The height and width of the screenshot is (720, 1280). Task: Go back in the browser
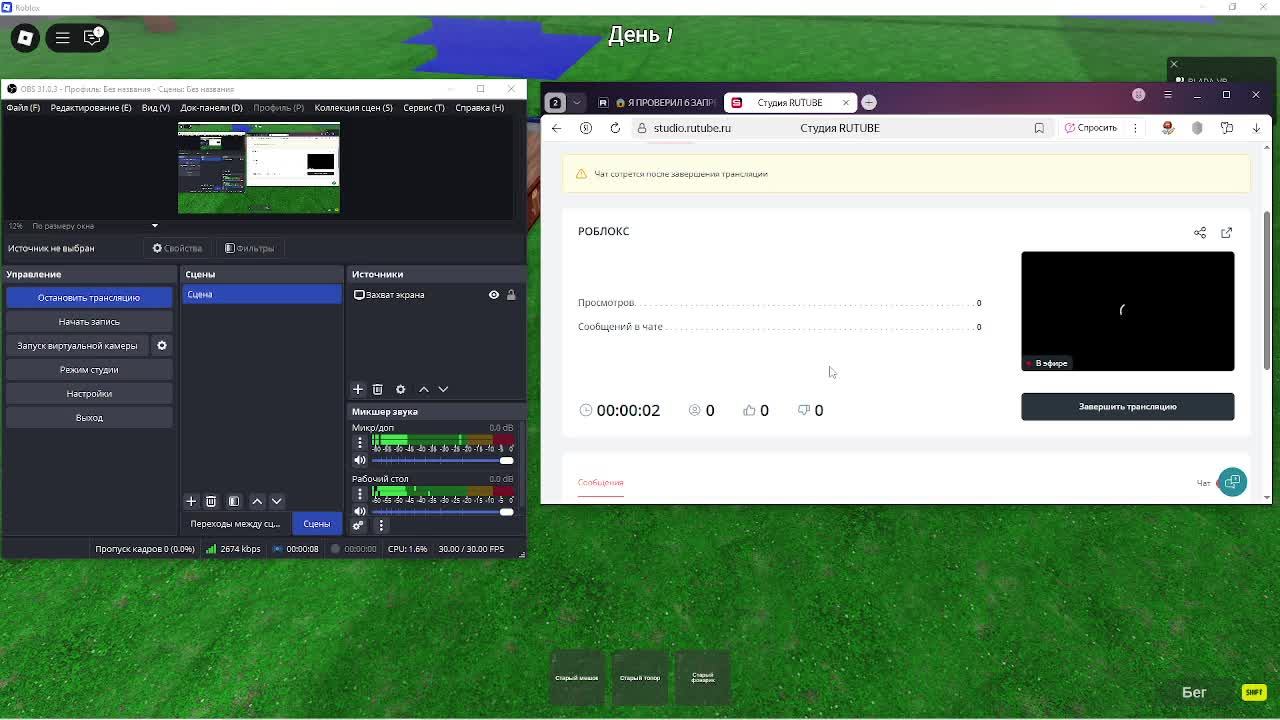pyautogui.click(x=557, y=128)
